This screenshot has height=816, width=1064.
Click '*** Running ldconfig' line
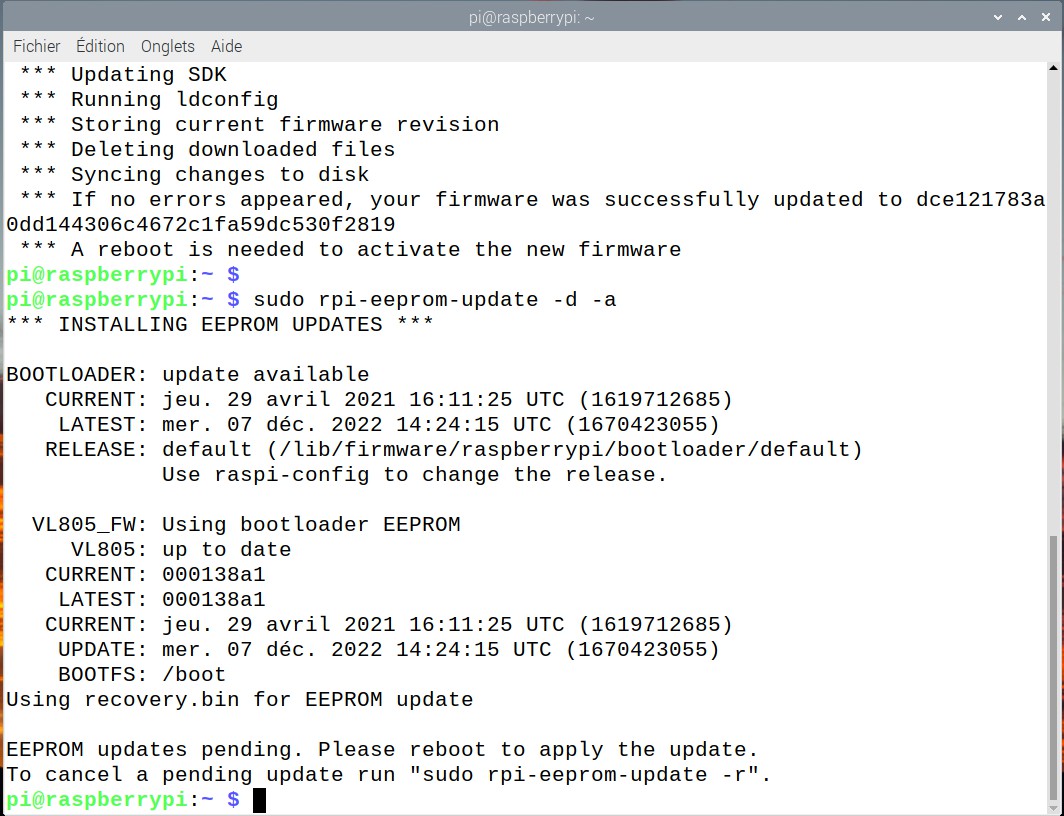149,100
